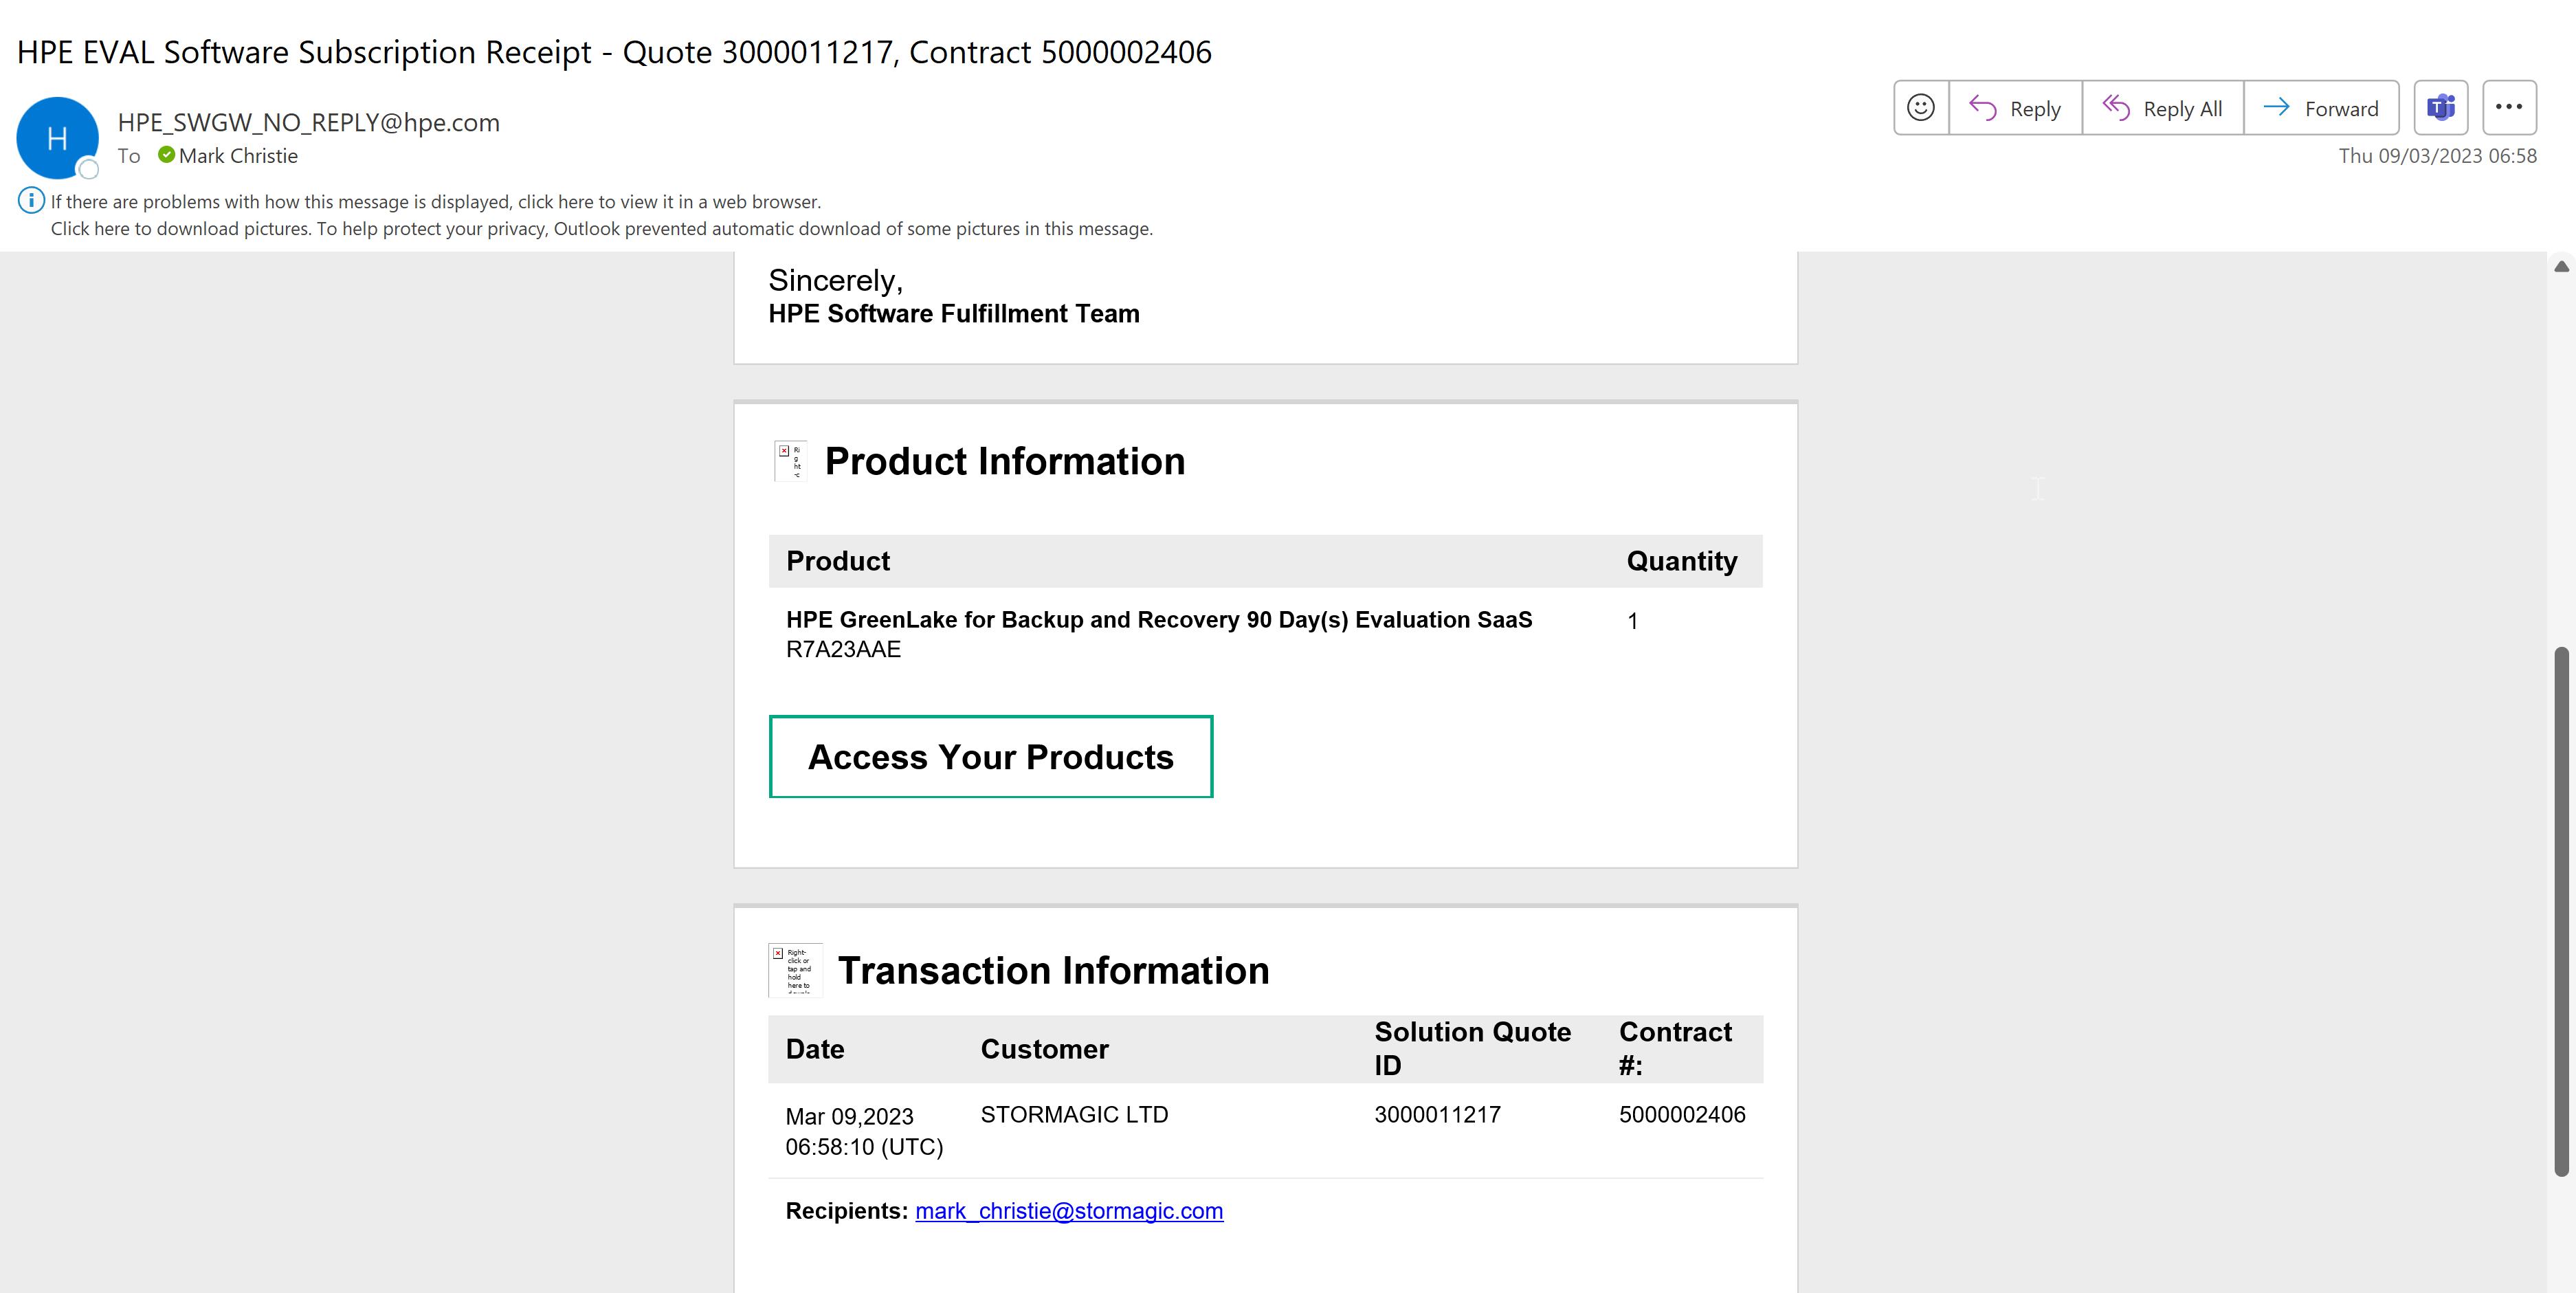Click here to download pictures notice
The width and height of the screenshot is (2576, 1293).
click(x=602, y=229)
